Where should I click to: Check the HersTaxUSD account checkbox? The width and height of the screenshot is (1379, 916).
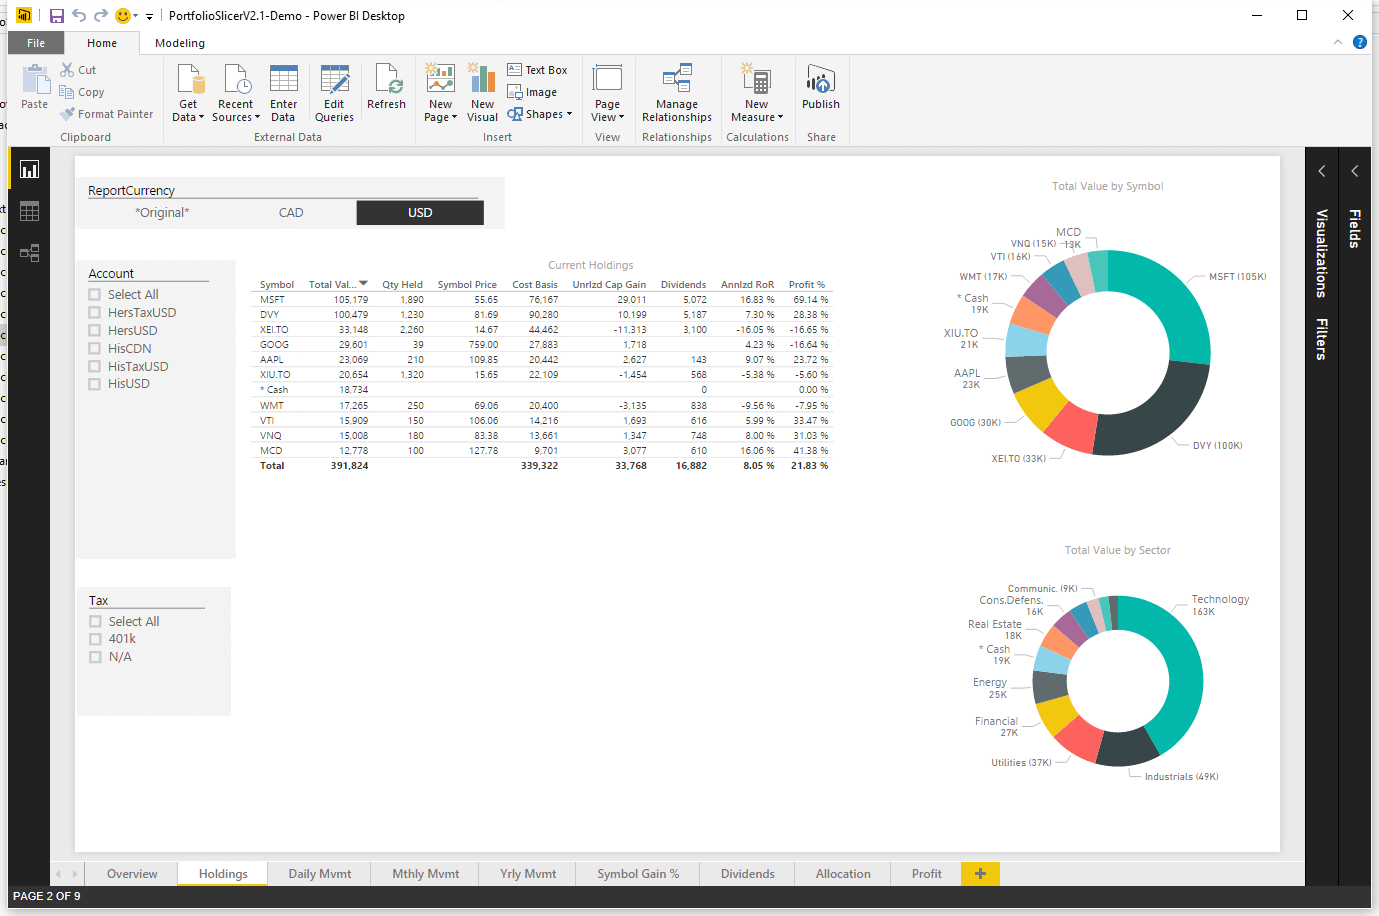tap(95, 313)
